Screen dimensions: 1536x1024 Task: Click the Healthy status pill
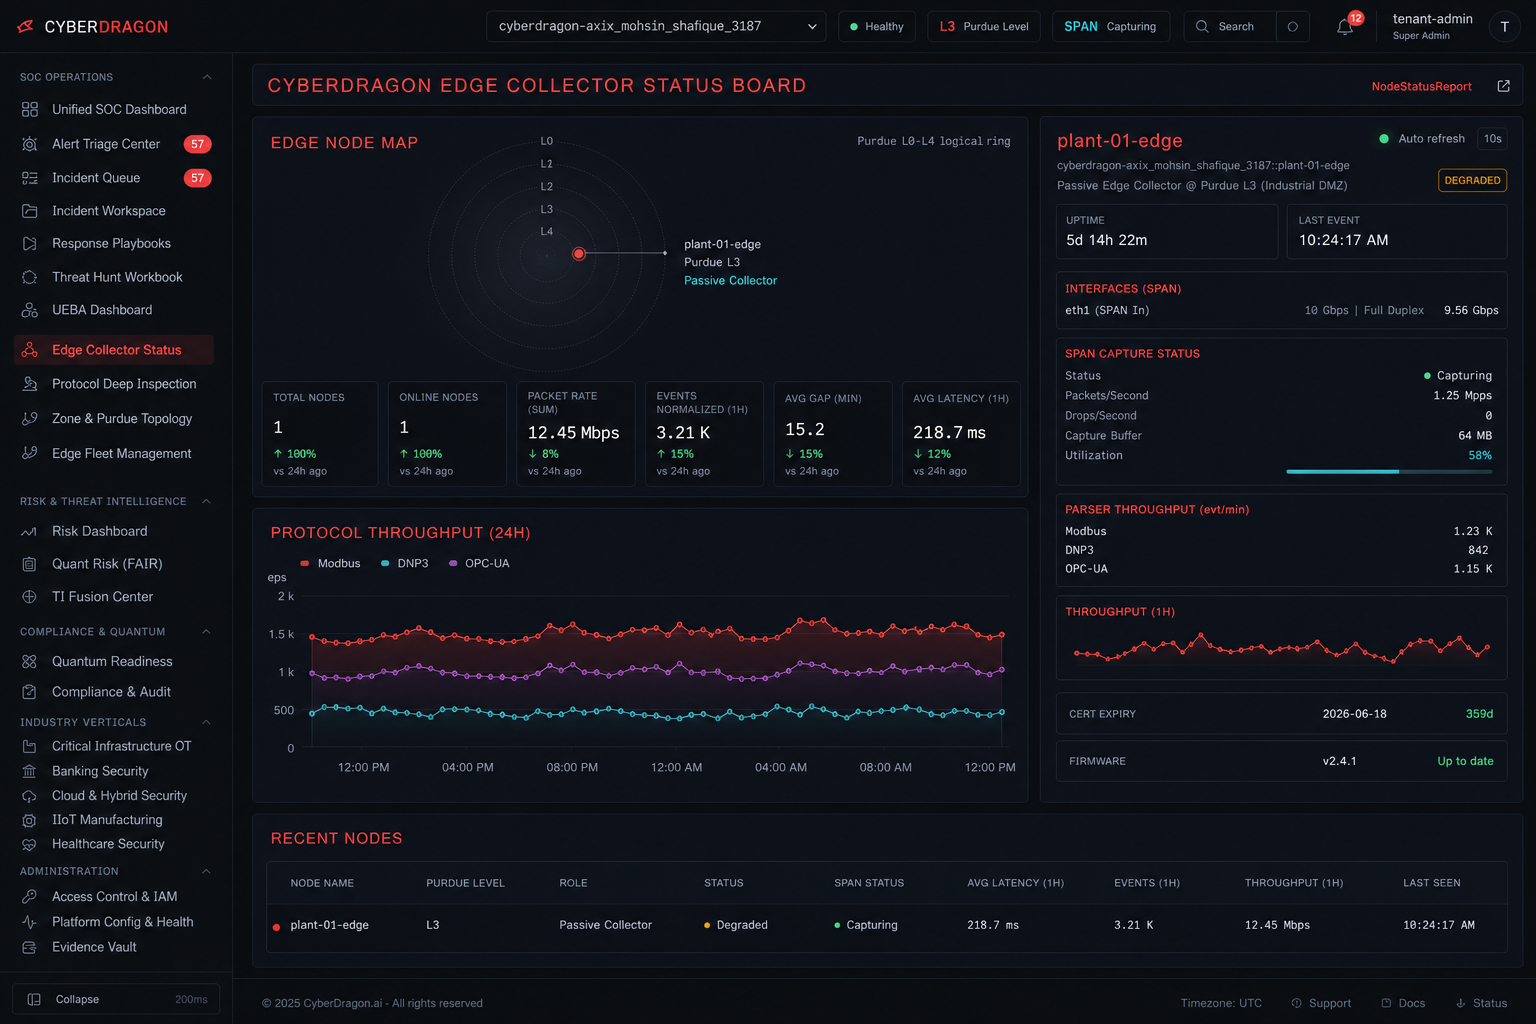coord(877,27)
